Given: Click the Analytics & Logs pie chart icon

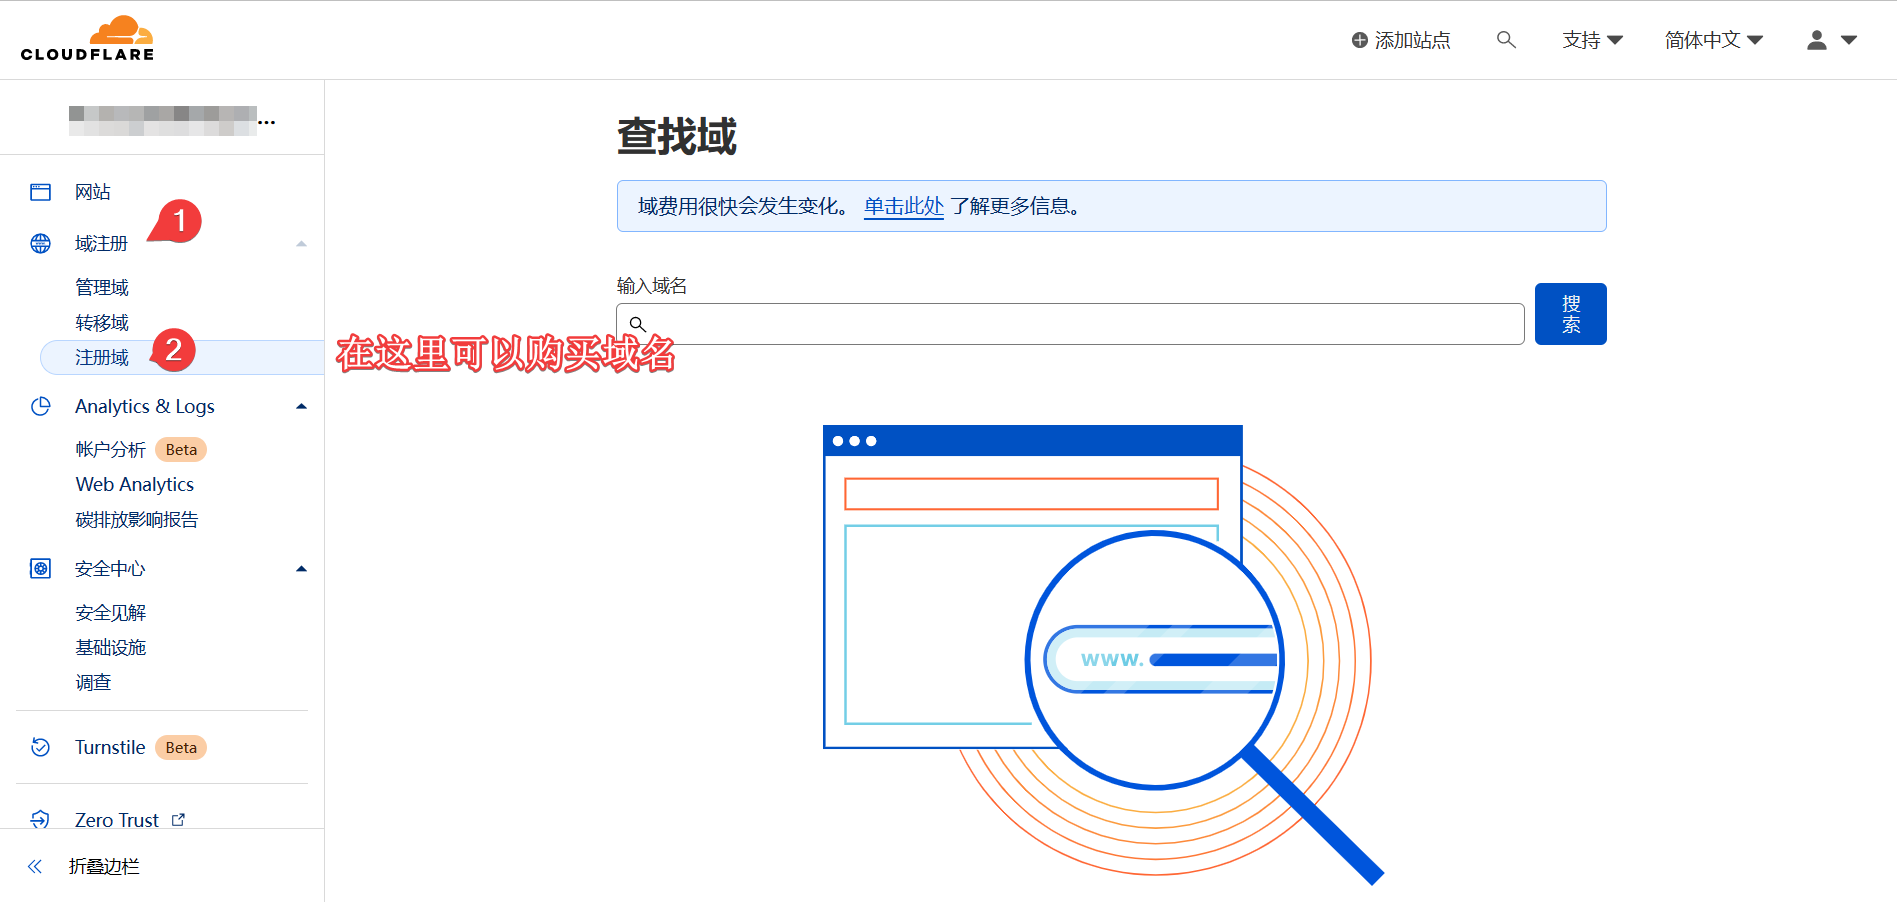Looking at the screenshot, I should pyautogui.click(x=40, y=406).
